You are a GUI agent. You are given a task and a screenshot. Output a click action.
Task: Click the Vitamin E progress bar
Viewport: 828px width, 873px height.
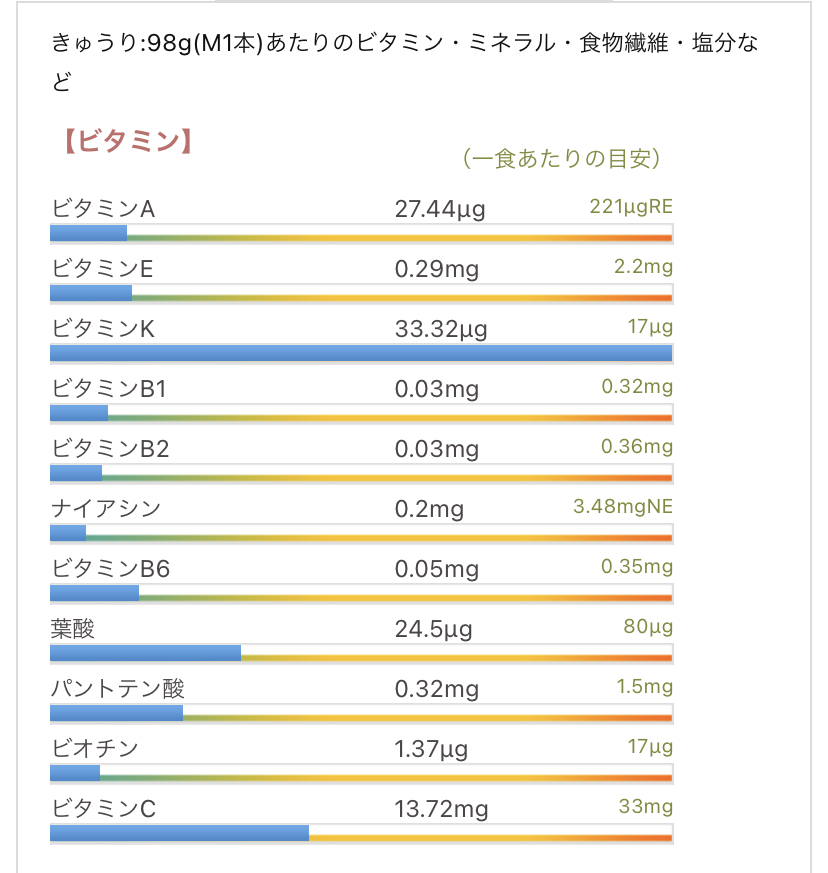click(x=361, y=293)
